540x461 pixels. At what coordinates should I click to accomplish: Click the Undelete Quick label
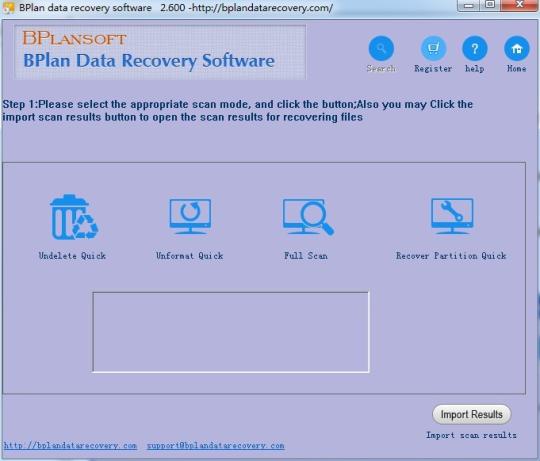[72, 255]
